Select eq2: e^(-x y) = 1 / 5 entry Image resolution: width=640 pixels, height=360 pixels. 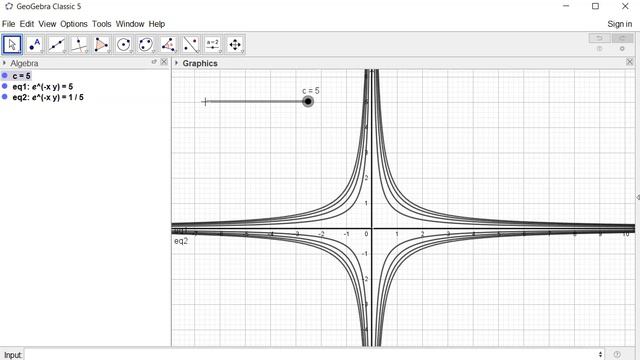tap(48, 97)
